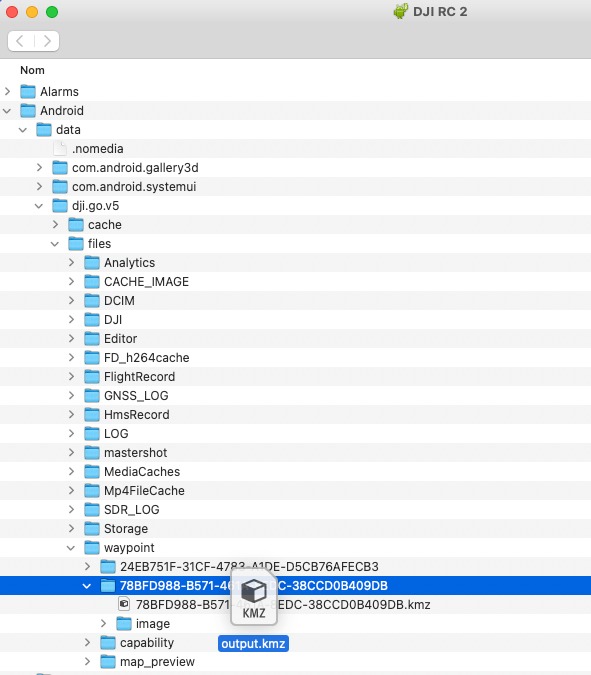This screenshot has width=591, height=675.
Task: Collapse the dji.go.v5 folder
Action: [x=39, y=206]
